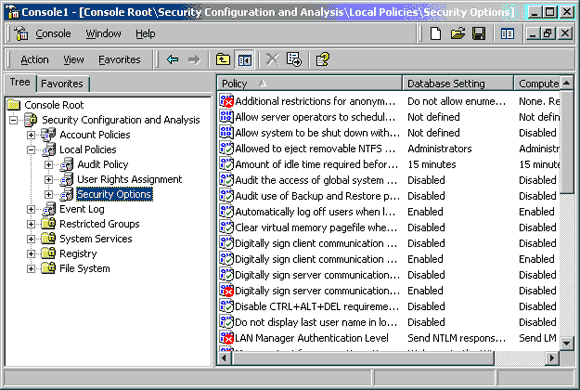The height and width of the screenshot is (390, 580).
Task: Go back with the left arrow
Action: pyautogui.click(x=172, y=59)
